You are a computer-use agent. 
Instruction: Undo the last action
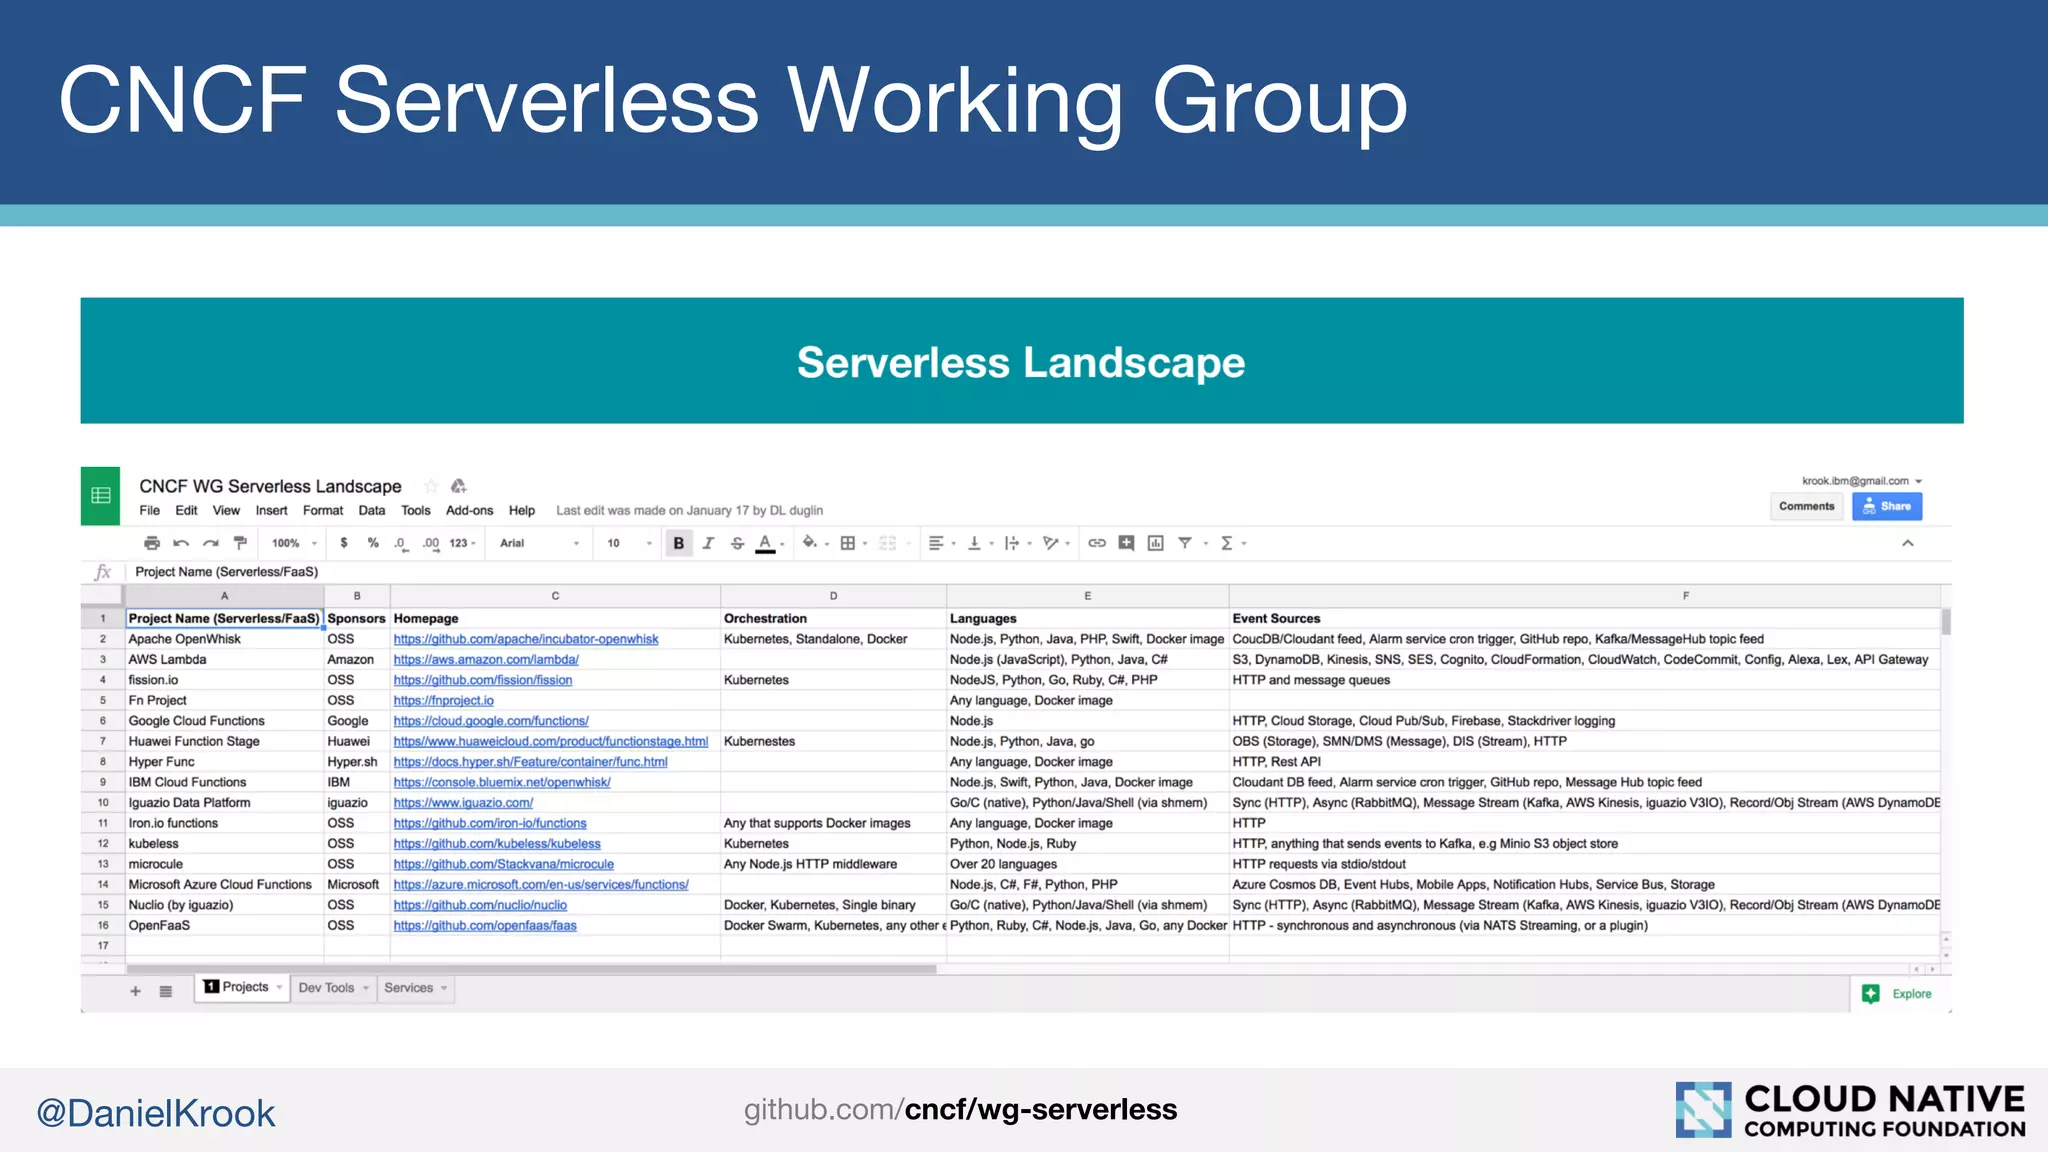click(181, 543)
